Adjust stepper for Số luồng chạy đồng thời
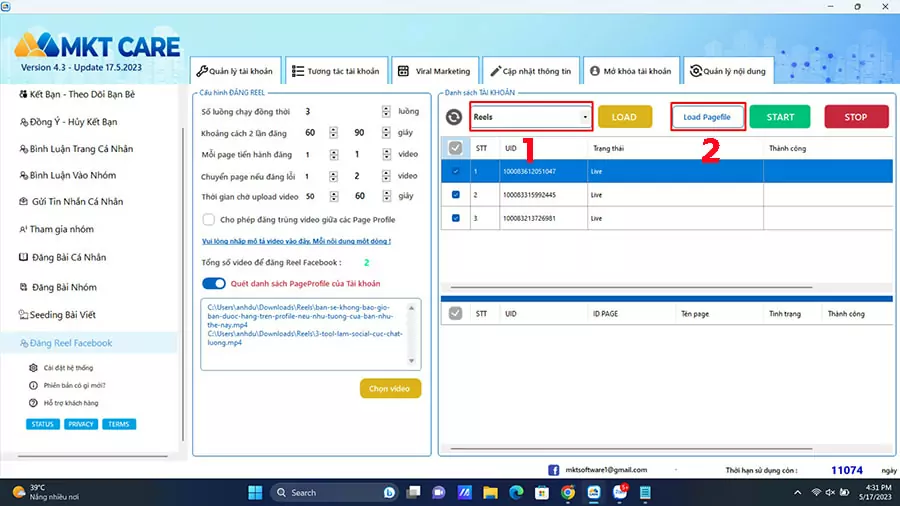The width and height of the screenshot is (900, 506). pyautogui.click(x=386, y=111)
